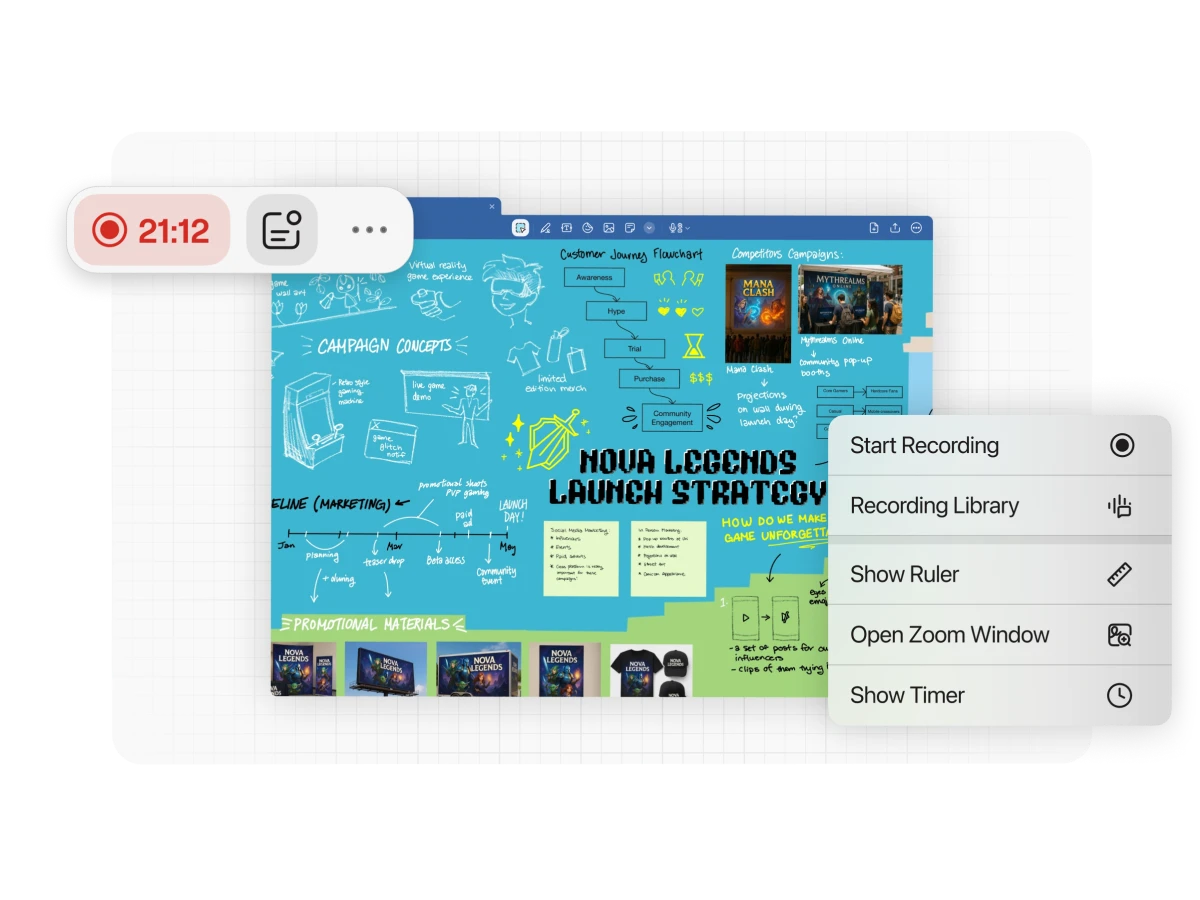Select the Social Media Marketing sticky note
1200x900 pixels.
click(x=581, y=558)
